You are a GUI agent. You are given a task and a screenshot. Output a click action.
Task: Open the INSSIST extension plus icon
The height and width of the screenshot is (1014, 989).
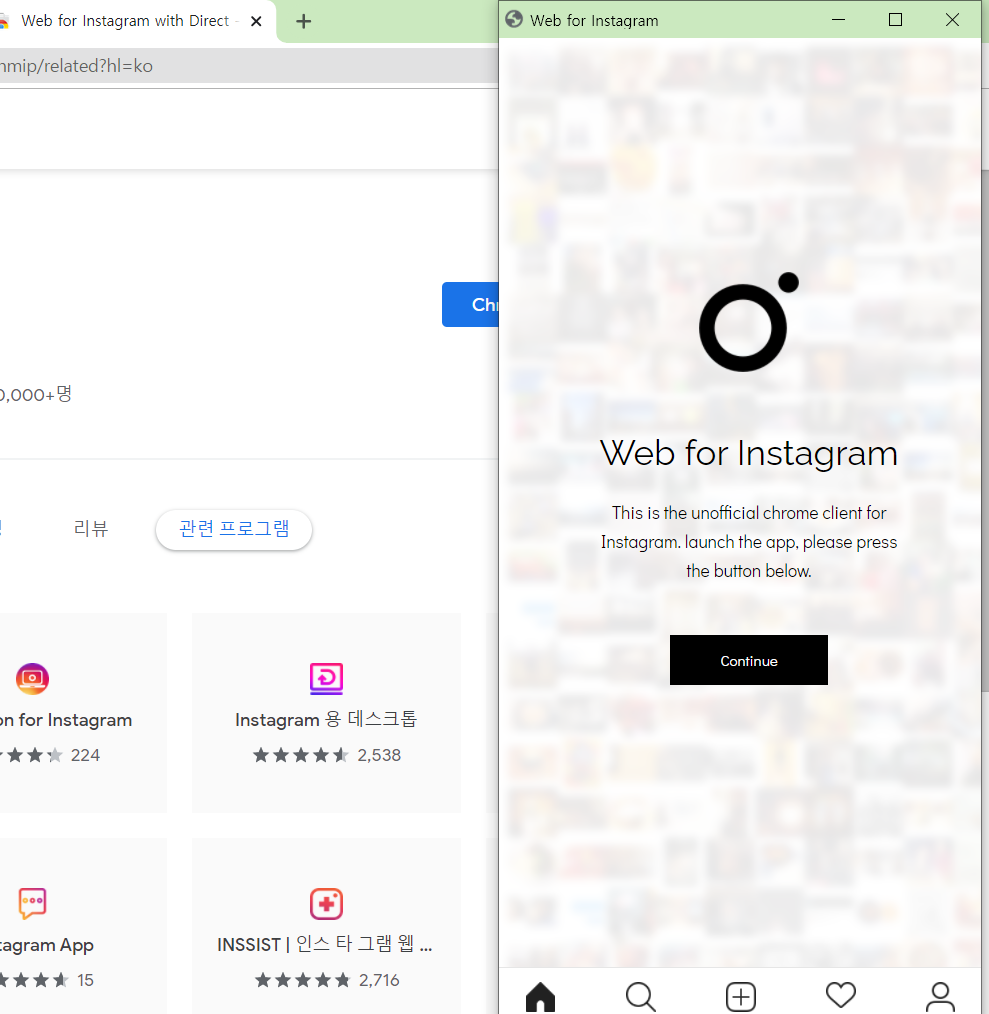(326, 903)
